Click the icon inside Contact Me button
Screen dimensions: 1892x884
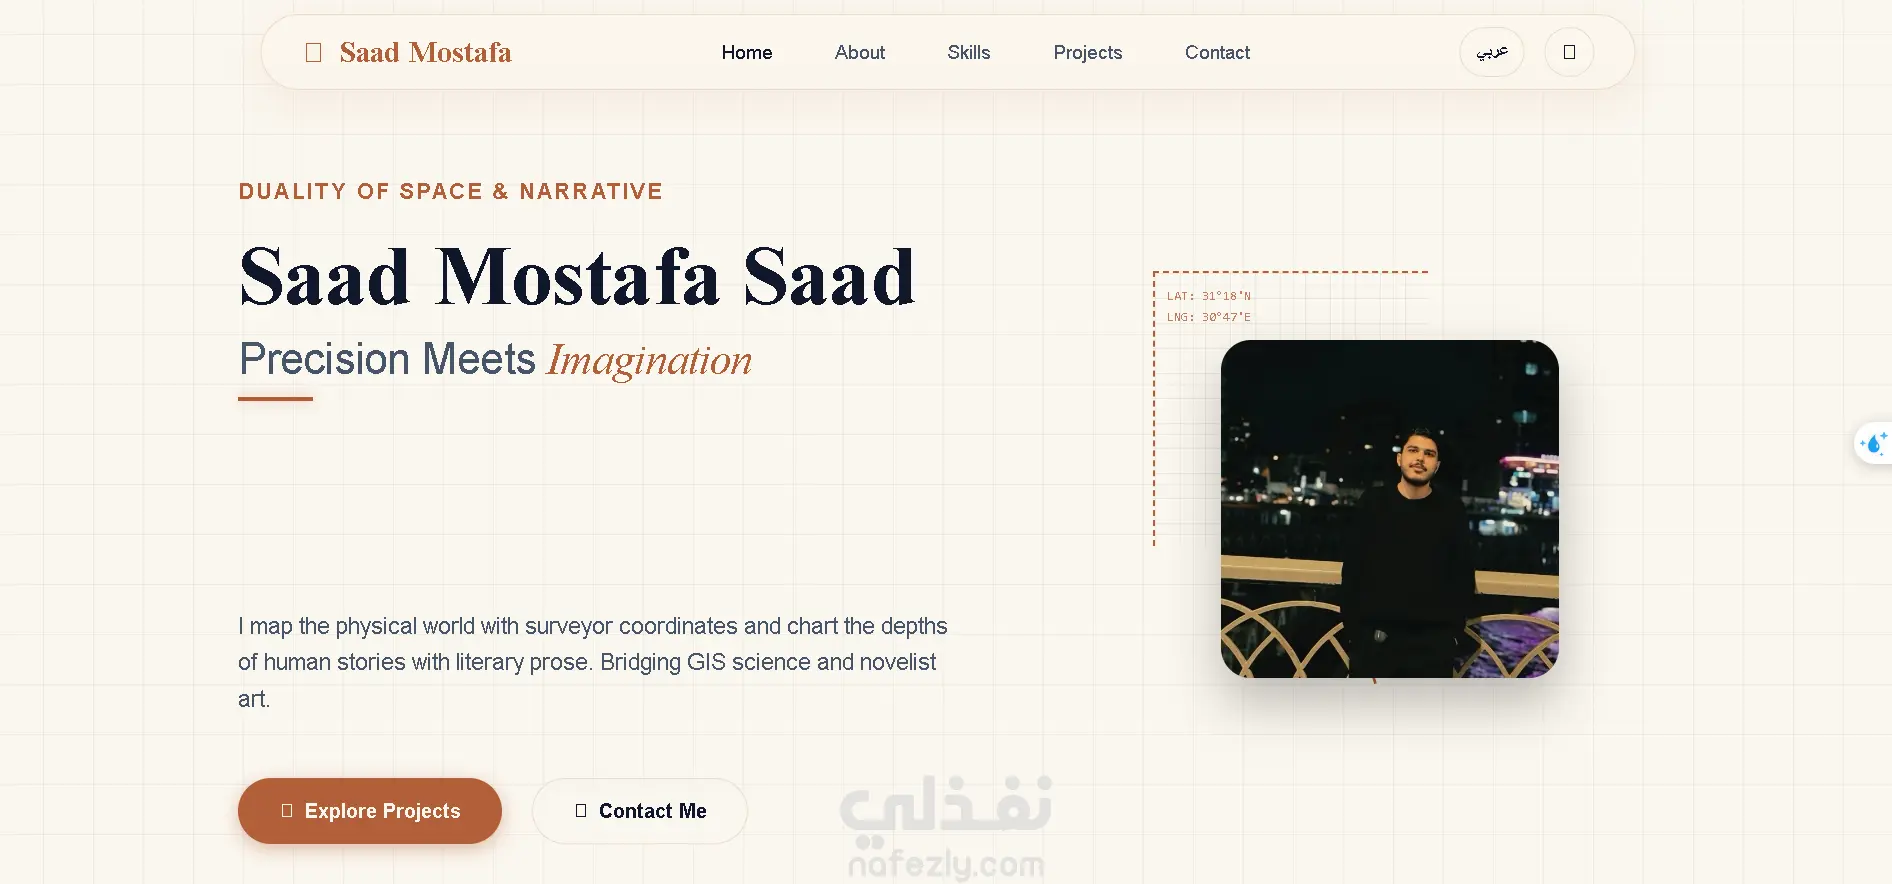581,810
